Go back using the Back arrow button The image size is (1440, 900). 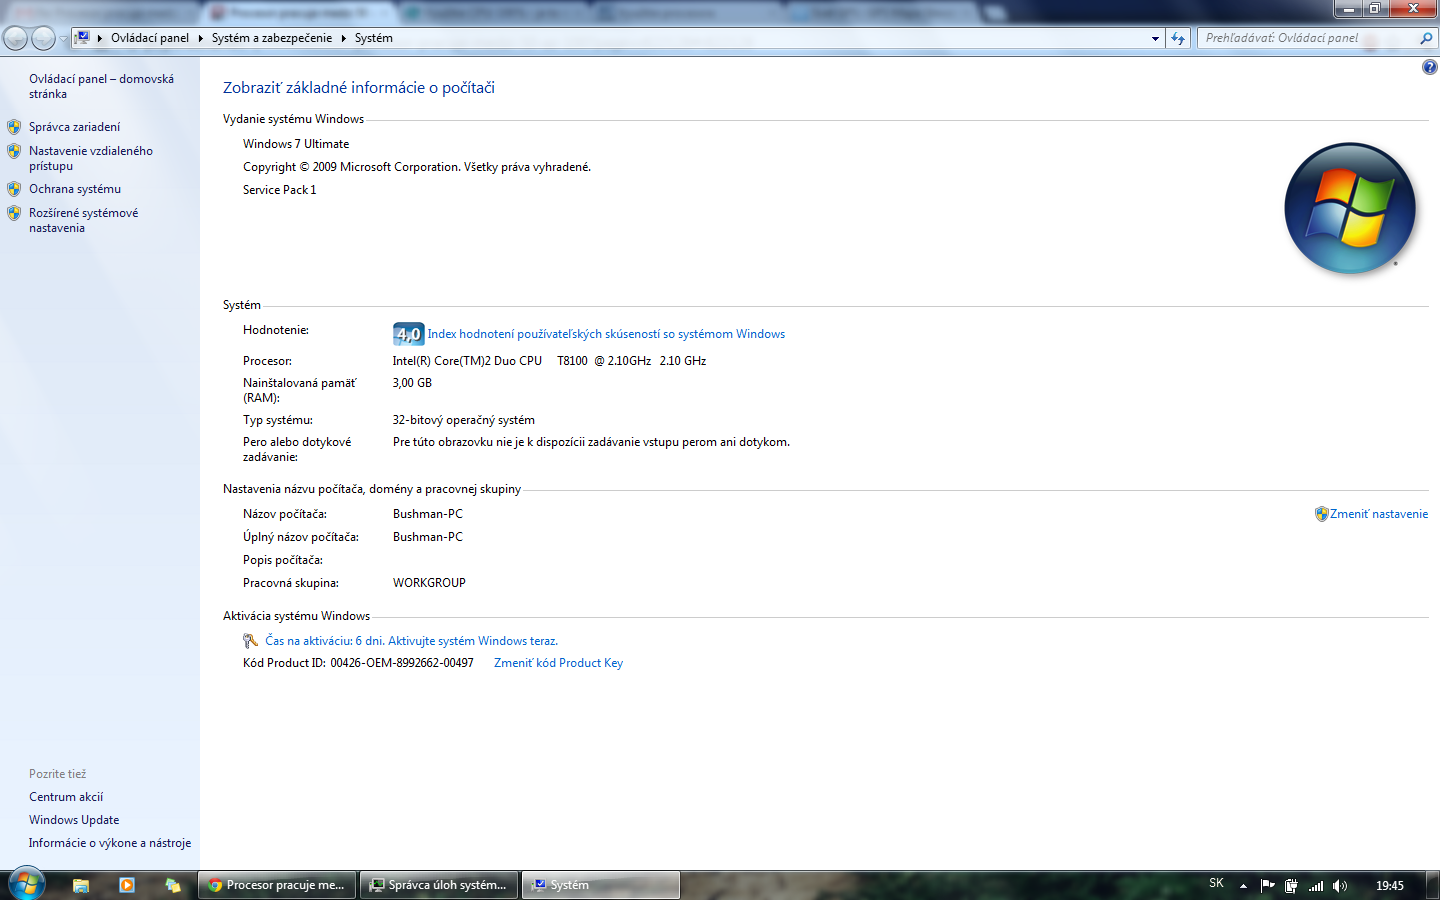pos(15,38)
